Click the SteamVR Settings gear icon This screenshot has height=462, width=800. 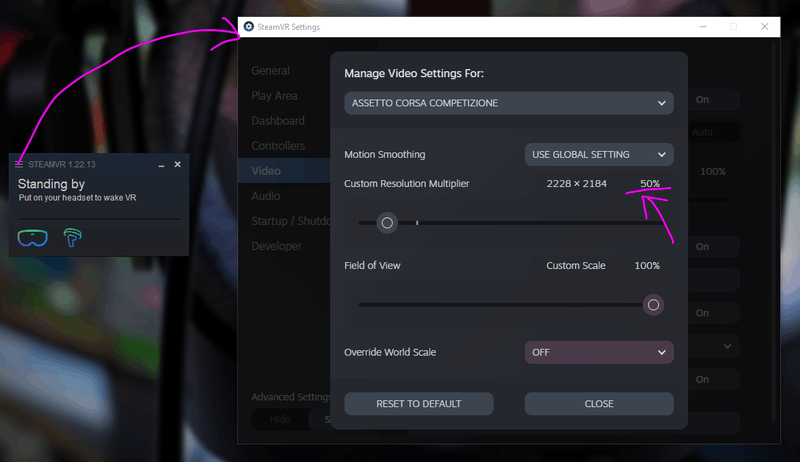click(x=248, y=27)
